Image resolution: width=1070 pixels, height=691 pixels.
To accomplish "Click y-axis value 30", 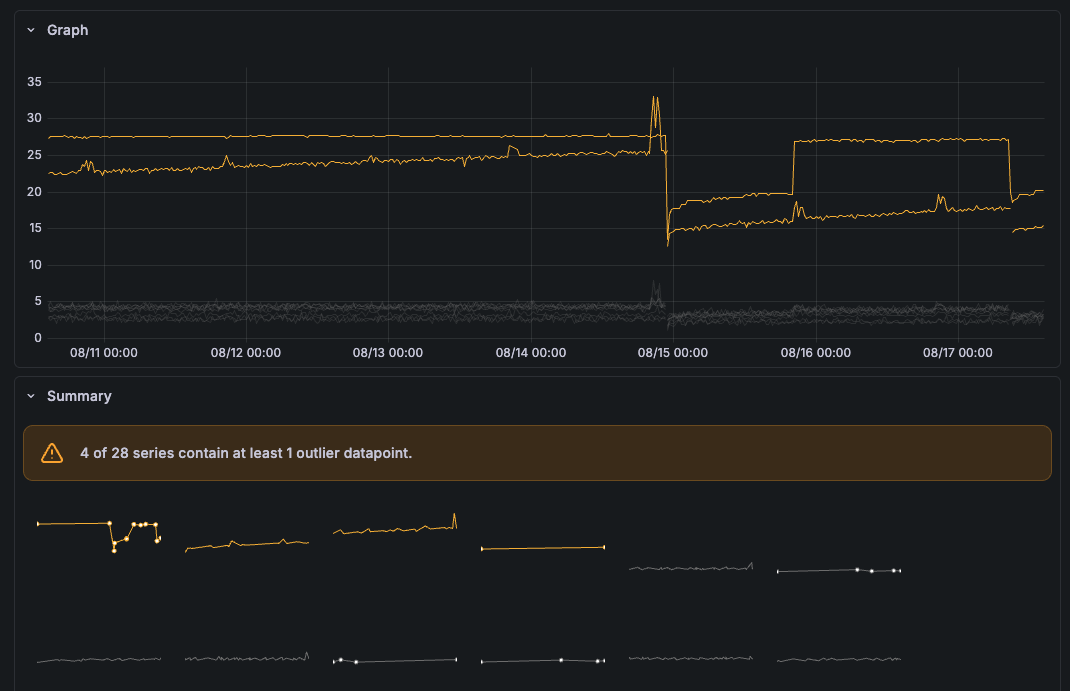I will tap(34, 118).
